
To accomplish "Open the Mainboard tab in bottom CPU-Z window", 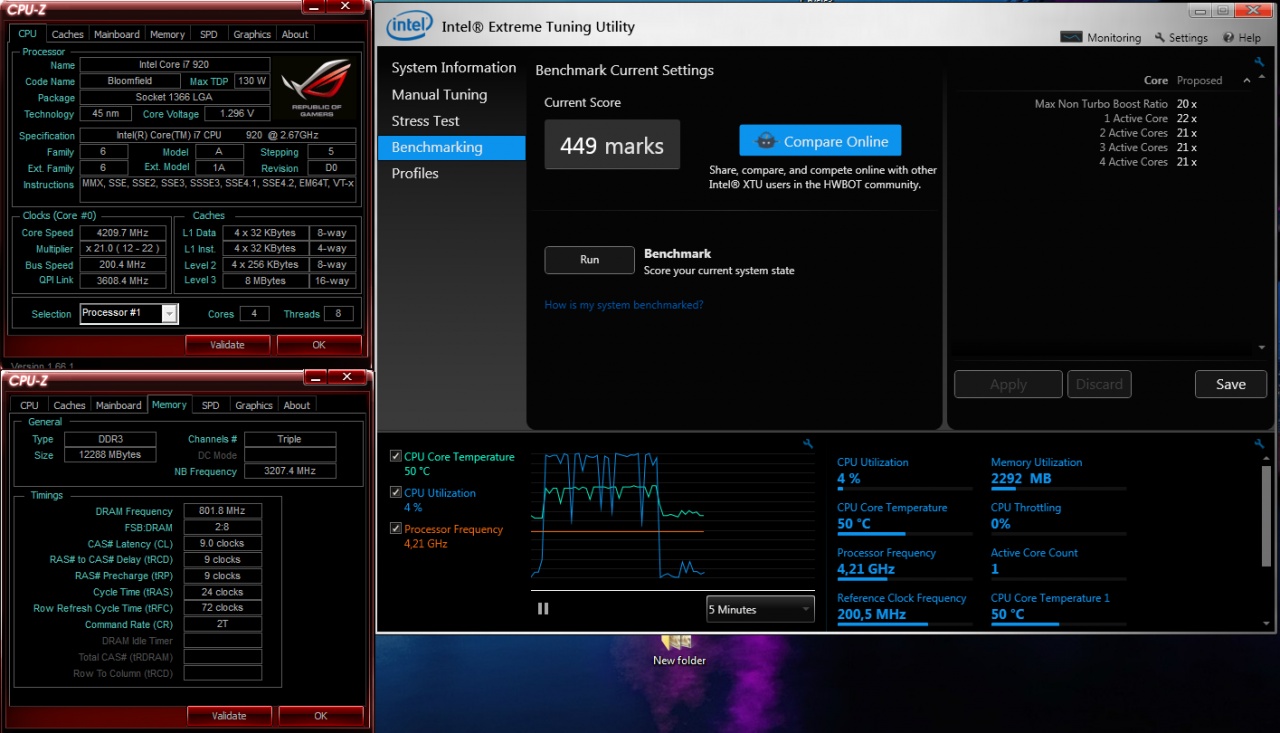I will point(119,405).
